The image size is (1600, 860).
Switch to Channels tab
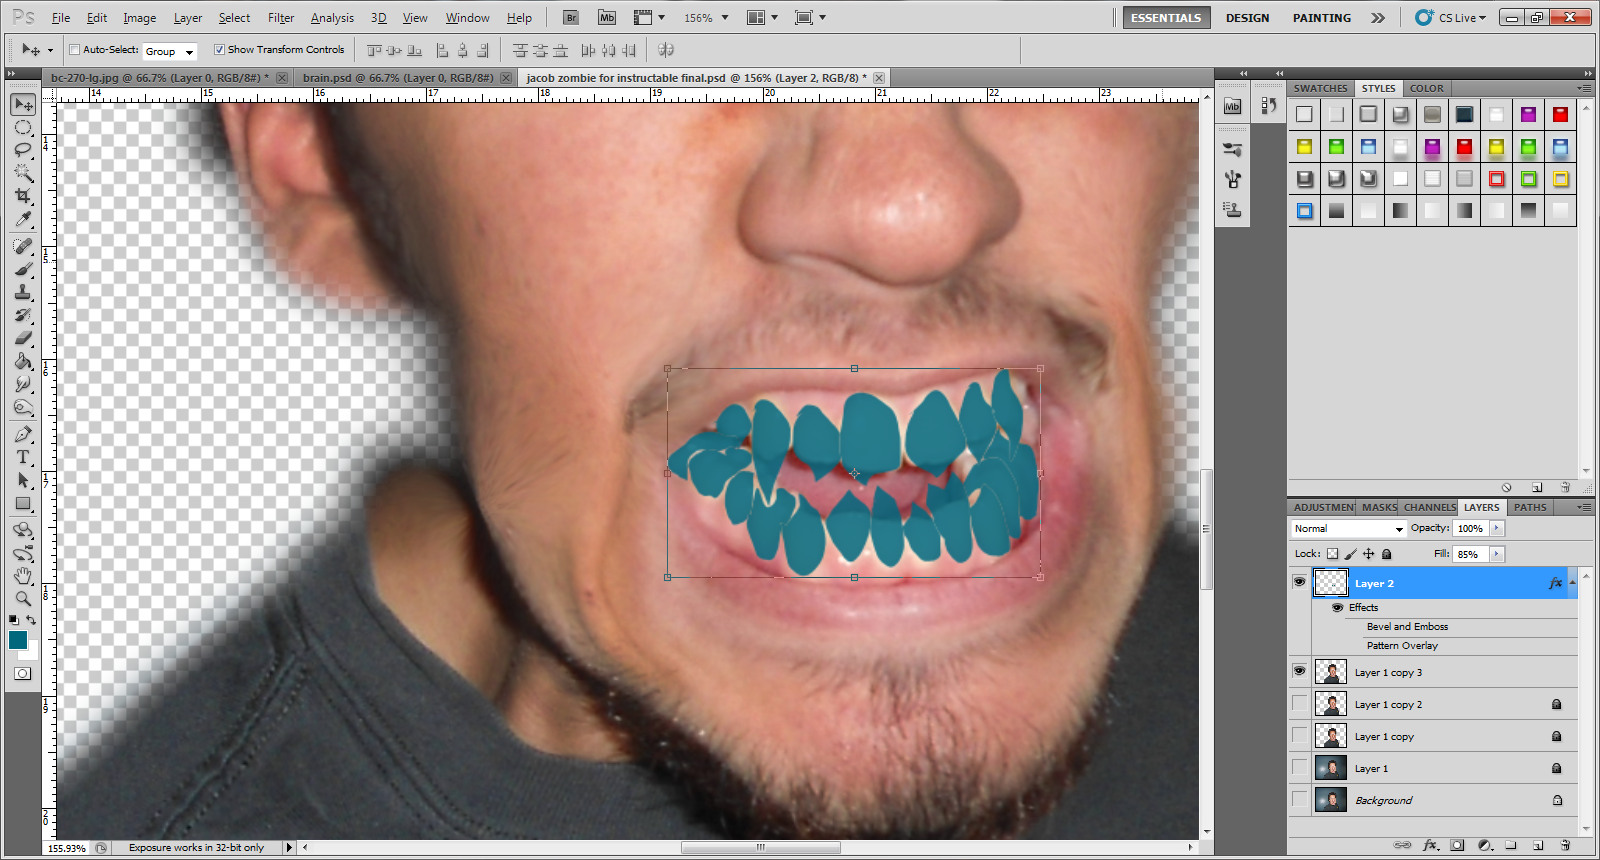[1429, 507]
